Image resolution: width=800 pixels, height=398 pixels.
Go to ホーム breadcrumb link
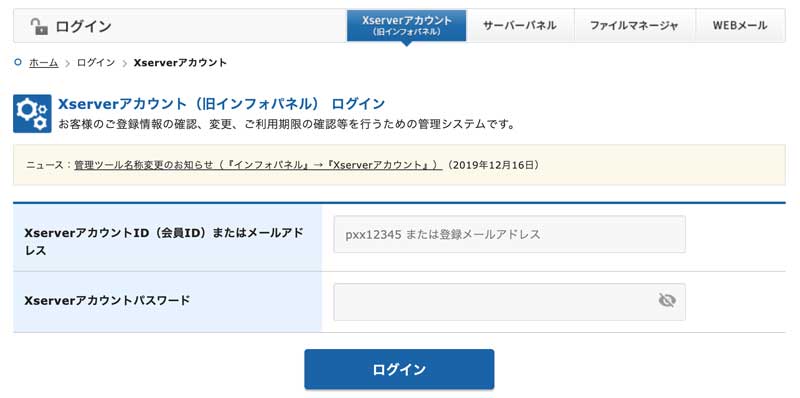(43, 63)
